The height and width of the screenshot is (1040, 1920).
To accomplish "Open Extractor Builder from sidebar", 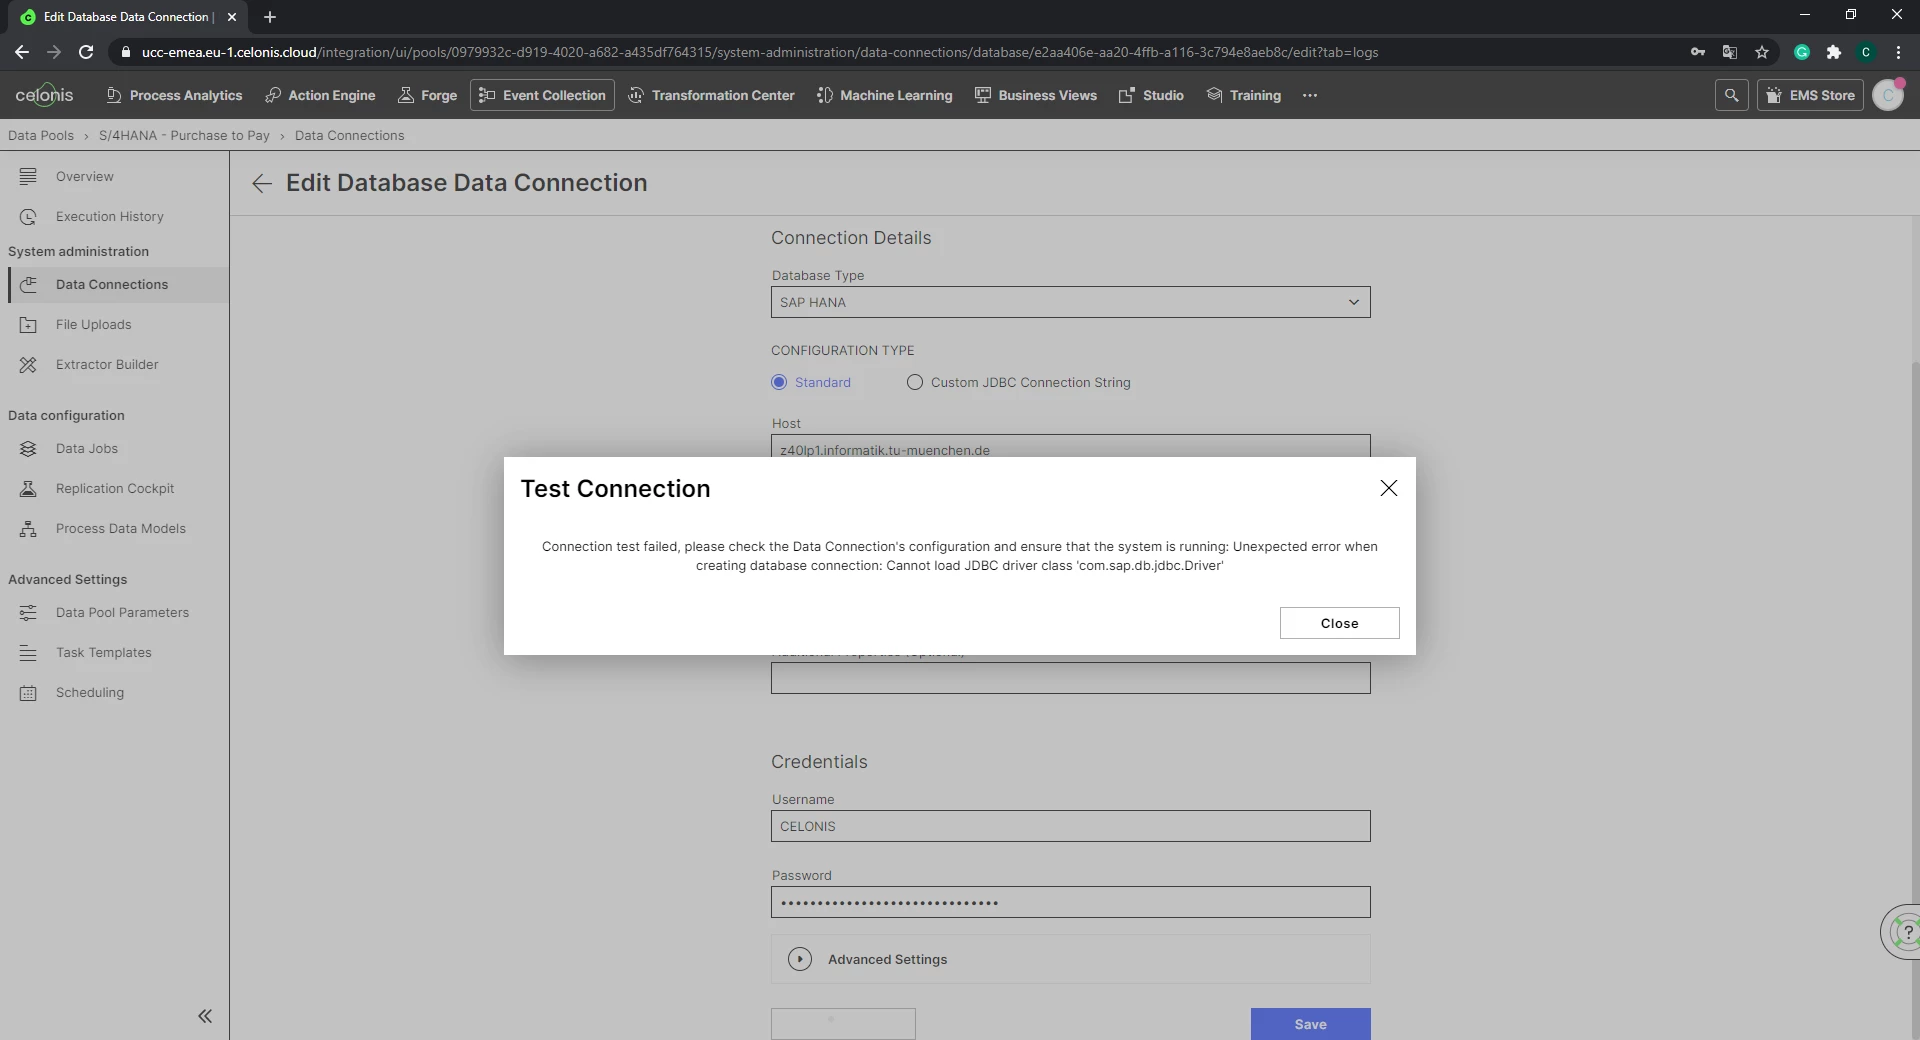I will (x=107, y=365).
